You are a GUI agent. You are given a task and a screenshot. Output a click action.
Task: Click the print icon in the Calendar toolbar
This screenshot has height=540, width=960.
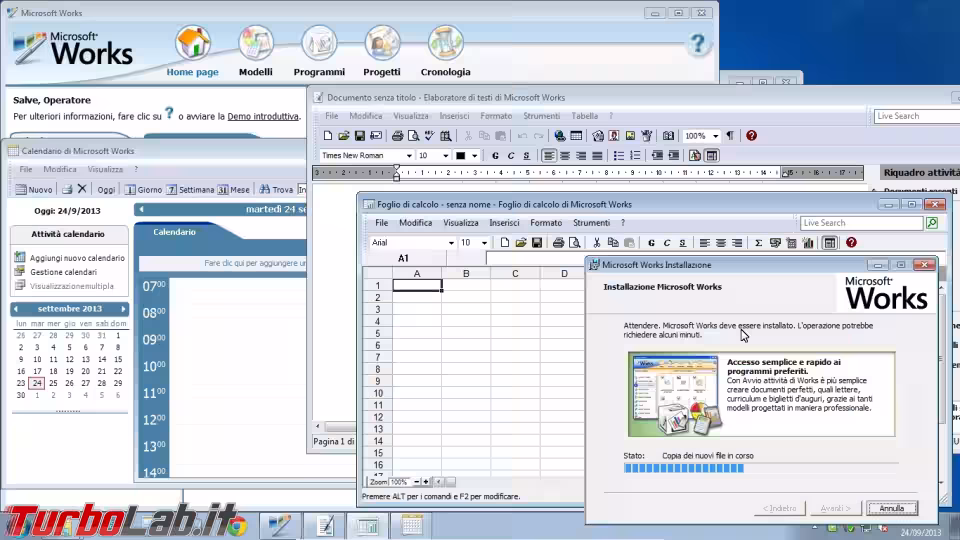click(x=67, y=189)
